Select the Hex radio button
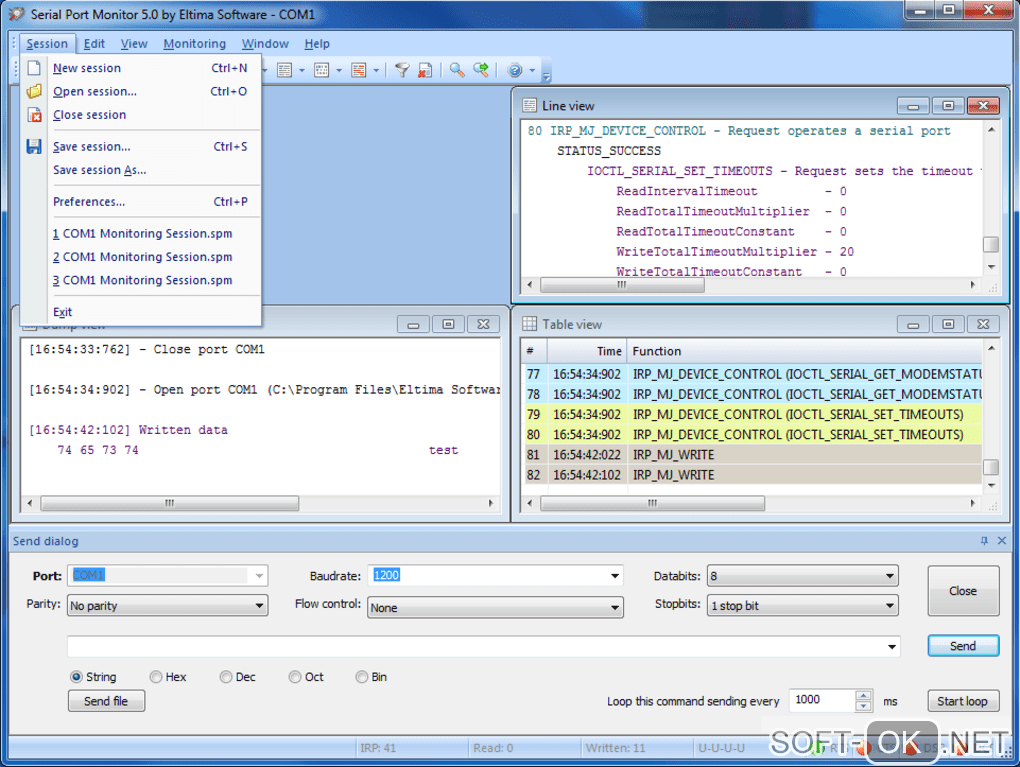The height and width of the screenshot is (767, 1020). coord(156,677)
